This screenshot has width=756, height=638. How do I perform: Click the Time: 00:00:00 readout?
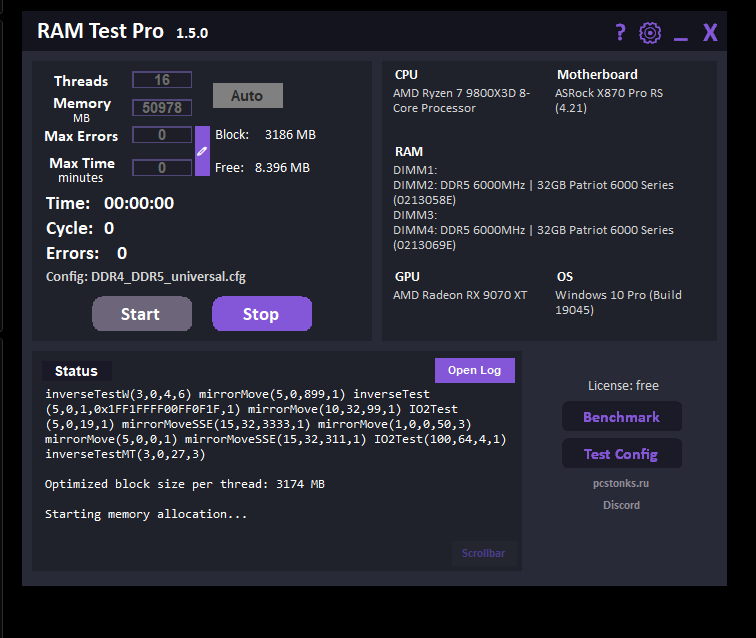[110, 203]
